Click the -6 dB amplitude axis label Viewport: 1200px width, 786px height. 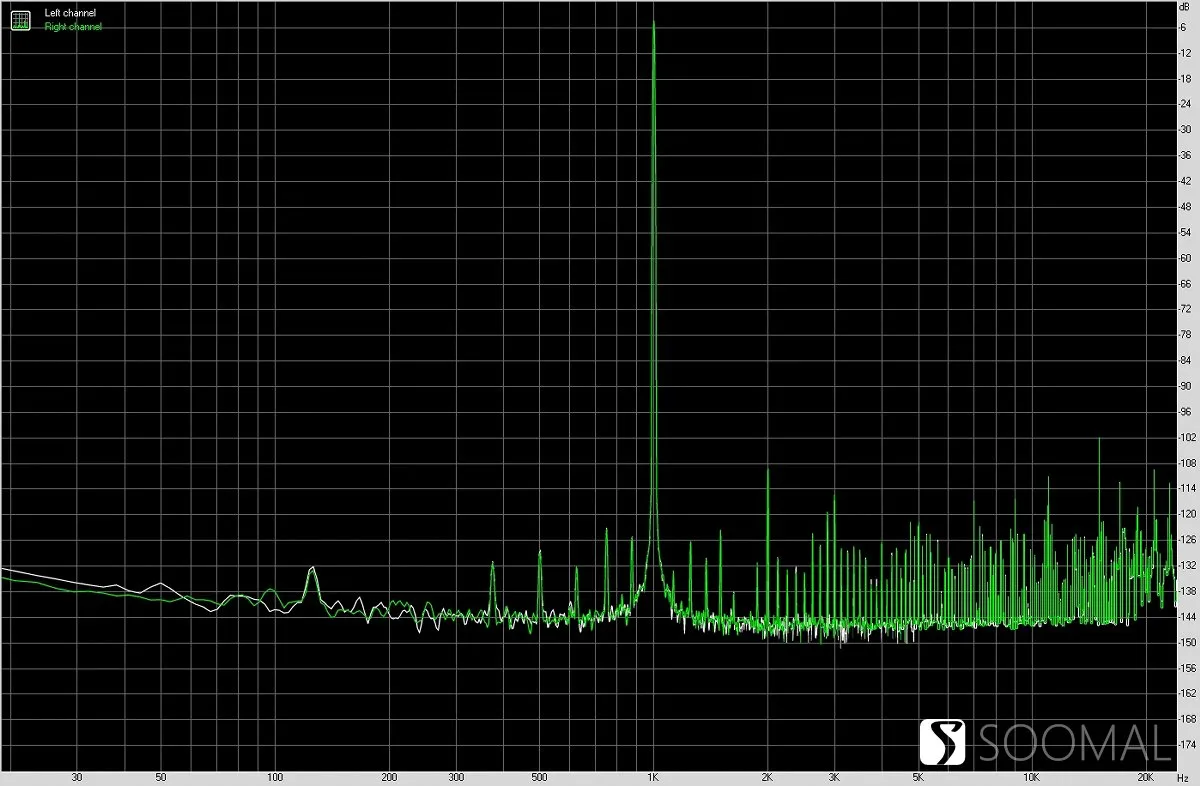coord(1182,27)
